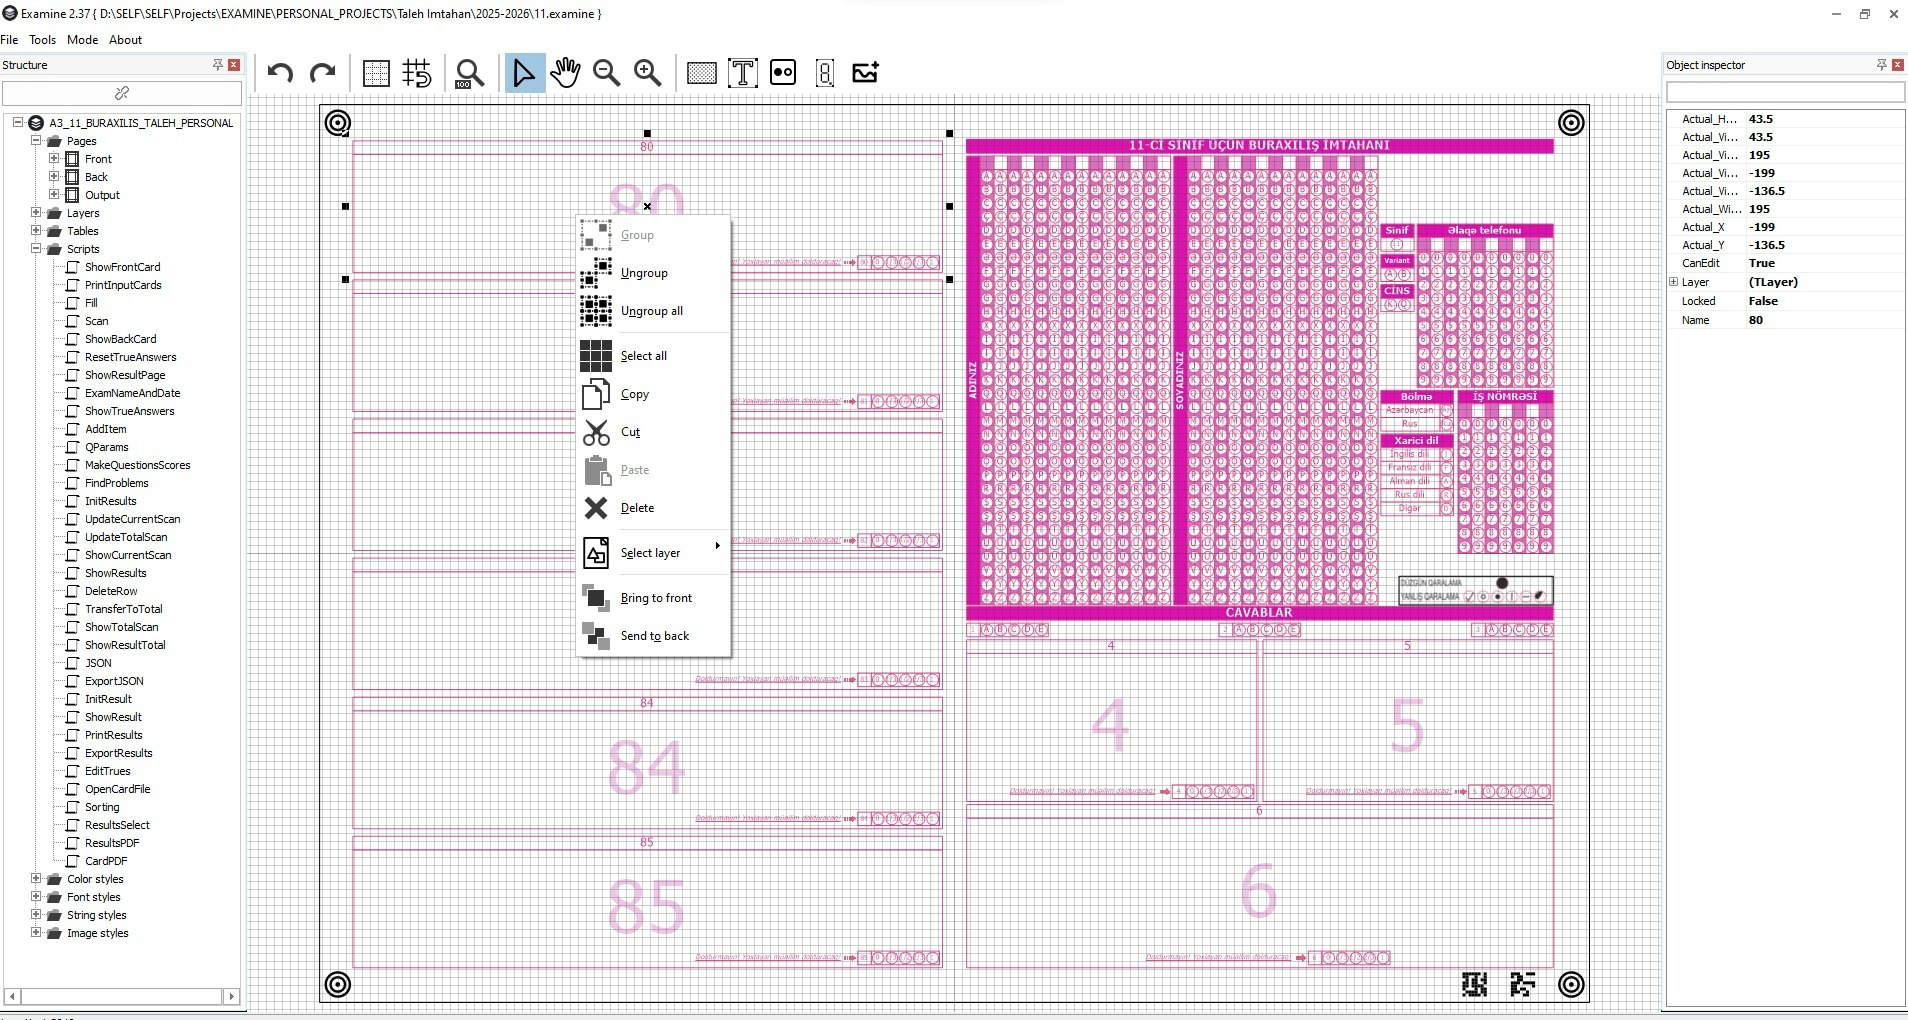Select the OpenCardFile script
This screenshot has height=1020, width=1908.
point(117,789)
